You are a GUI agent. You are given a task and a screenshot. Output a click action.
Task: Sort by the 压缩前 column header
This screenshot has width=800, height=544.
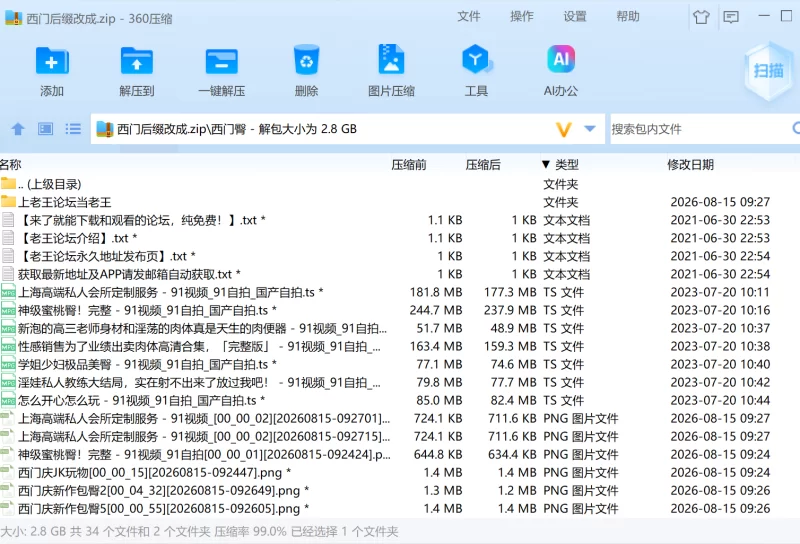pos(409,164)
